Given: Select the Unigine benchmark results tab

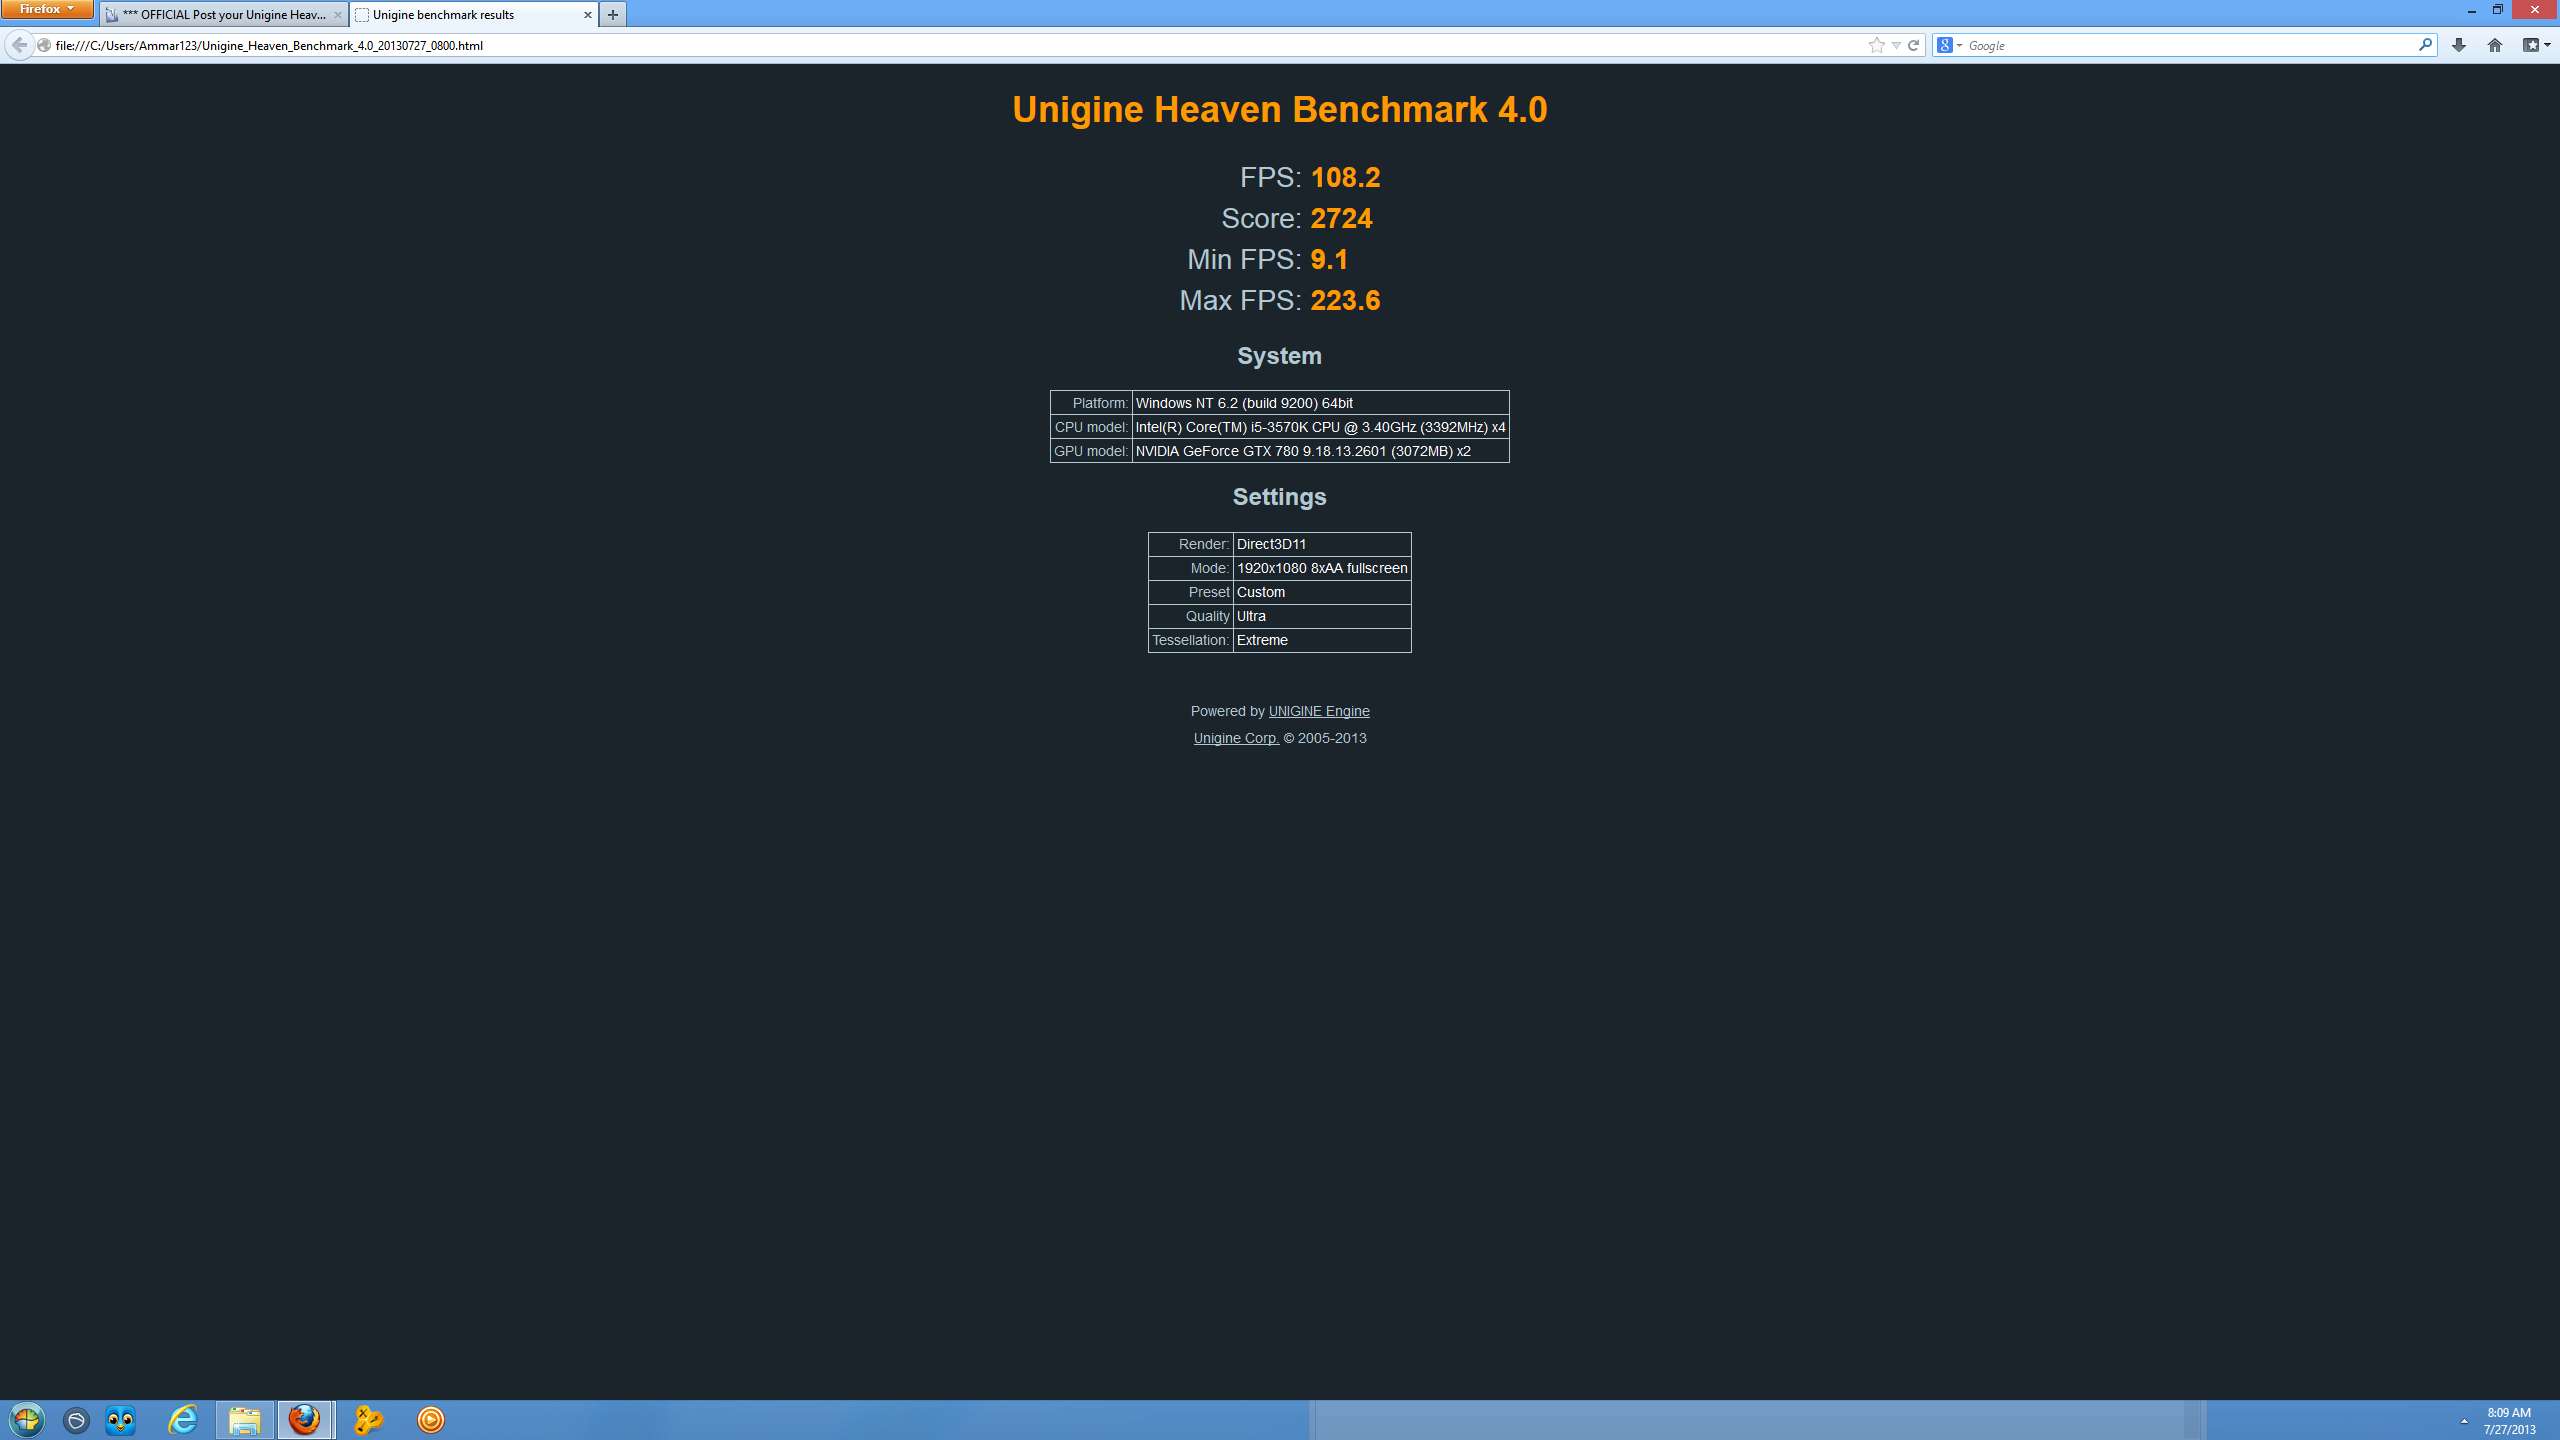Looking at the screenshot, I should [474, 15].
